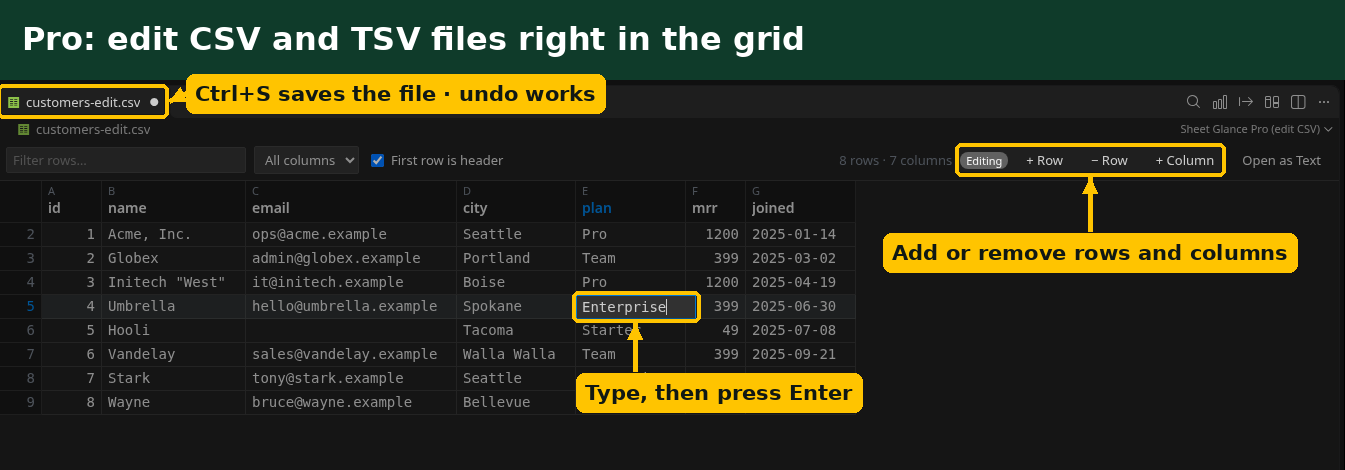
Task: Click the 2025-06-30 joined cell
Action: coord(800,306)
